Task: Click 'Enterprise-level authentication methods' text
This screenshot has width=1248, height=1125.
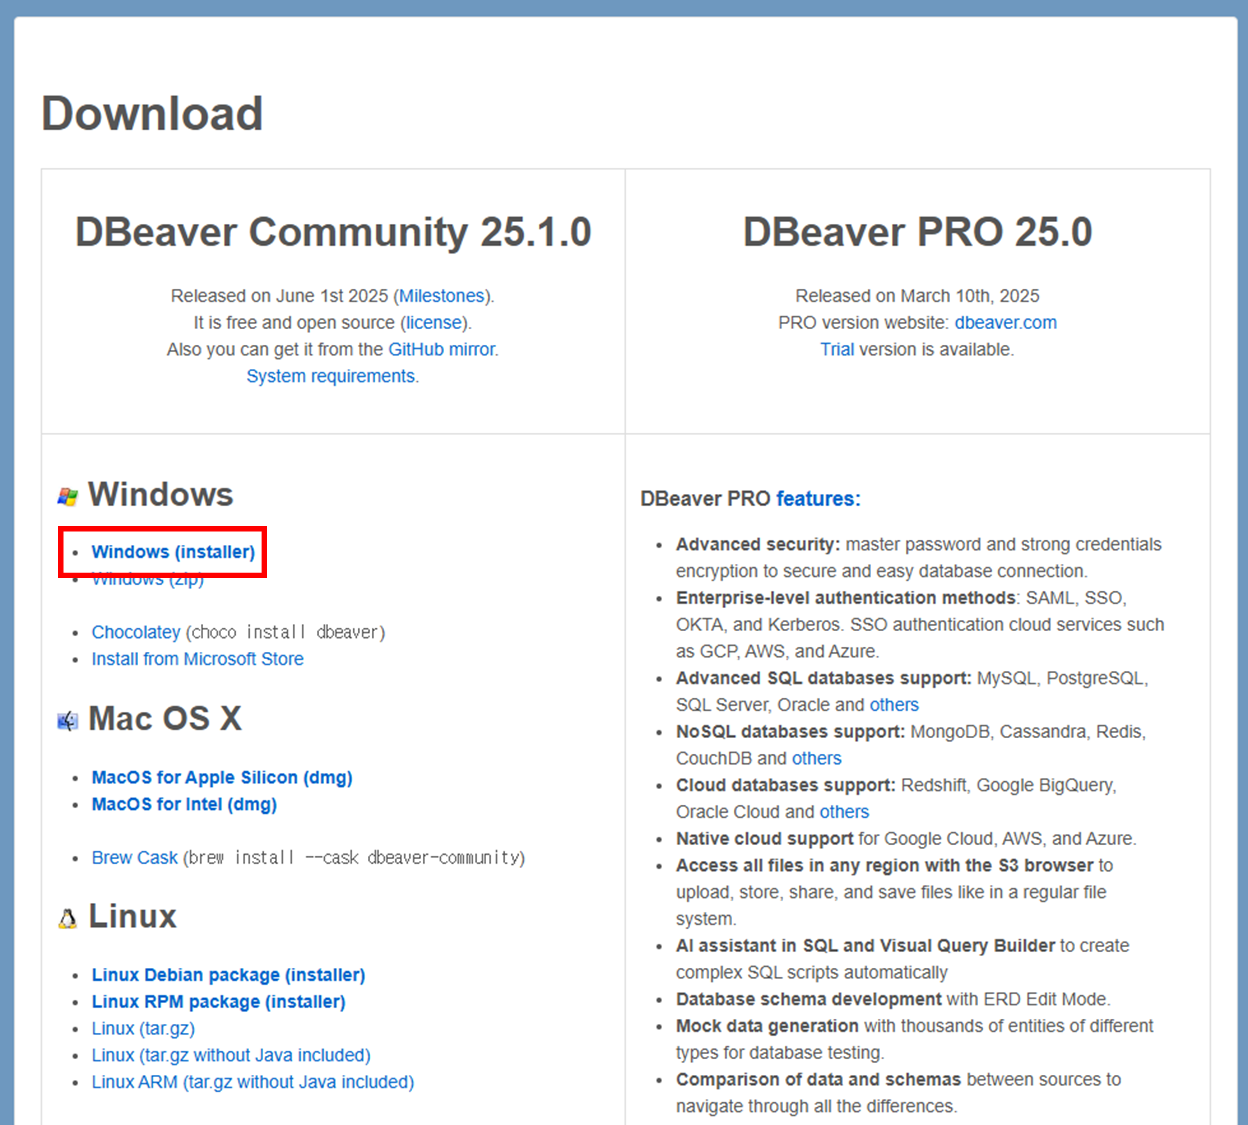Action: coord(846,598)
